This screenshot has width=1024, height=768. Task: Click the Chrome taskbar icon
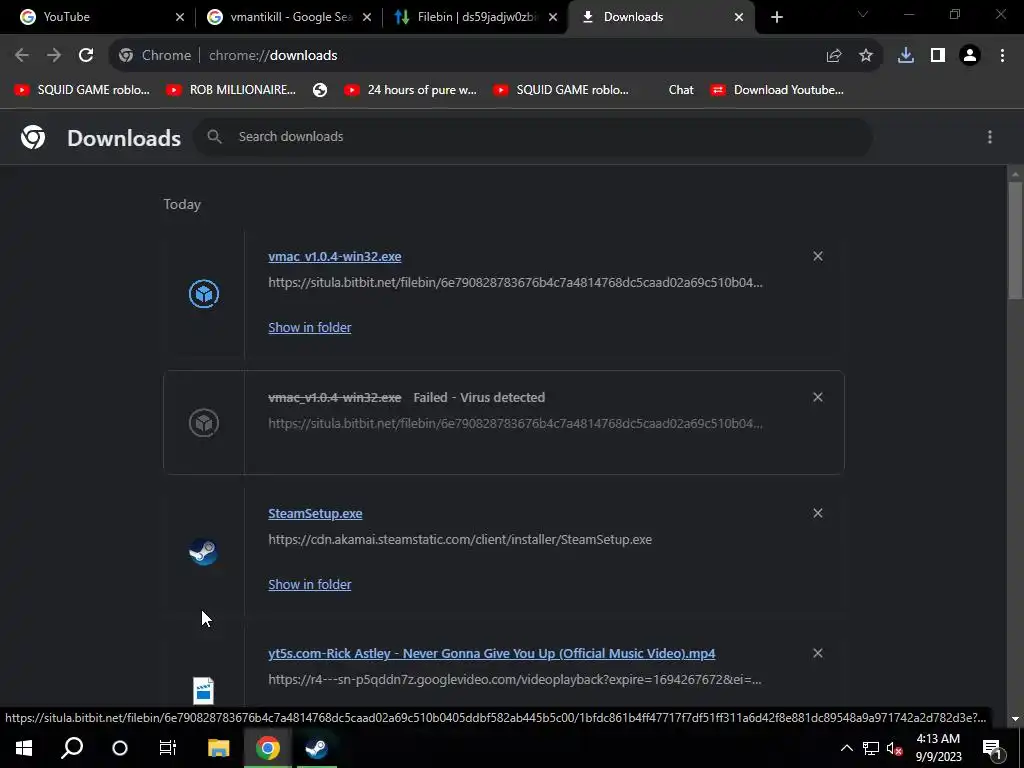click(268, 748)
